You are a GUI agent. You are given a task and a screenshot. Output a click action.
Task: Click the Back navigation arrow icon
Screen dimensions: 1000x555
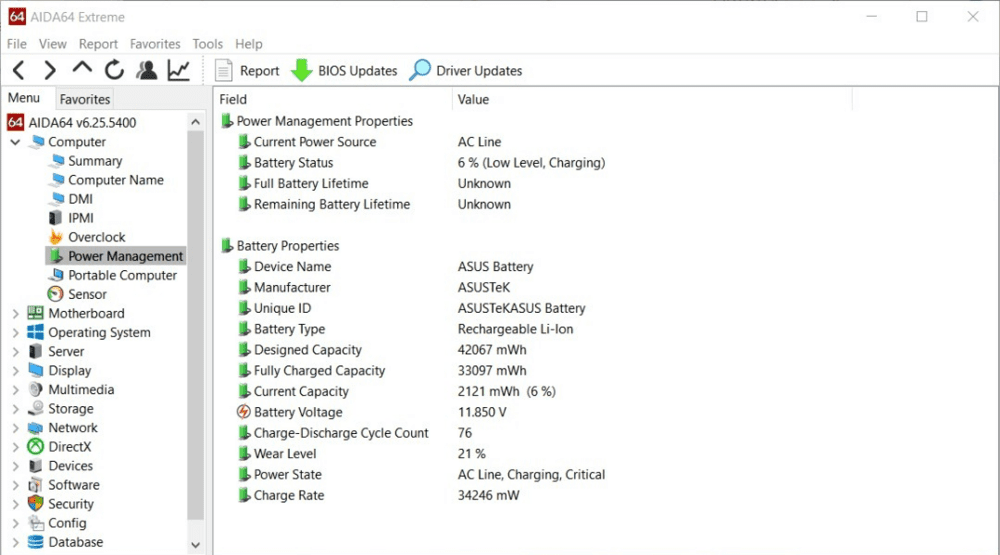(19, 71)
